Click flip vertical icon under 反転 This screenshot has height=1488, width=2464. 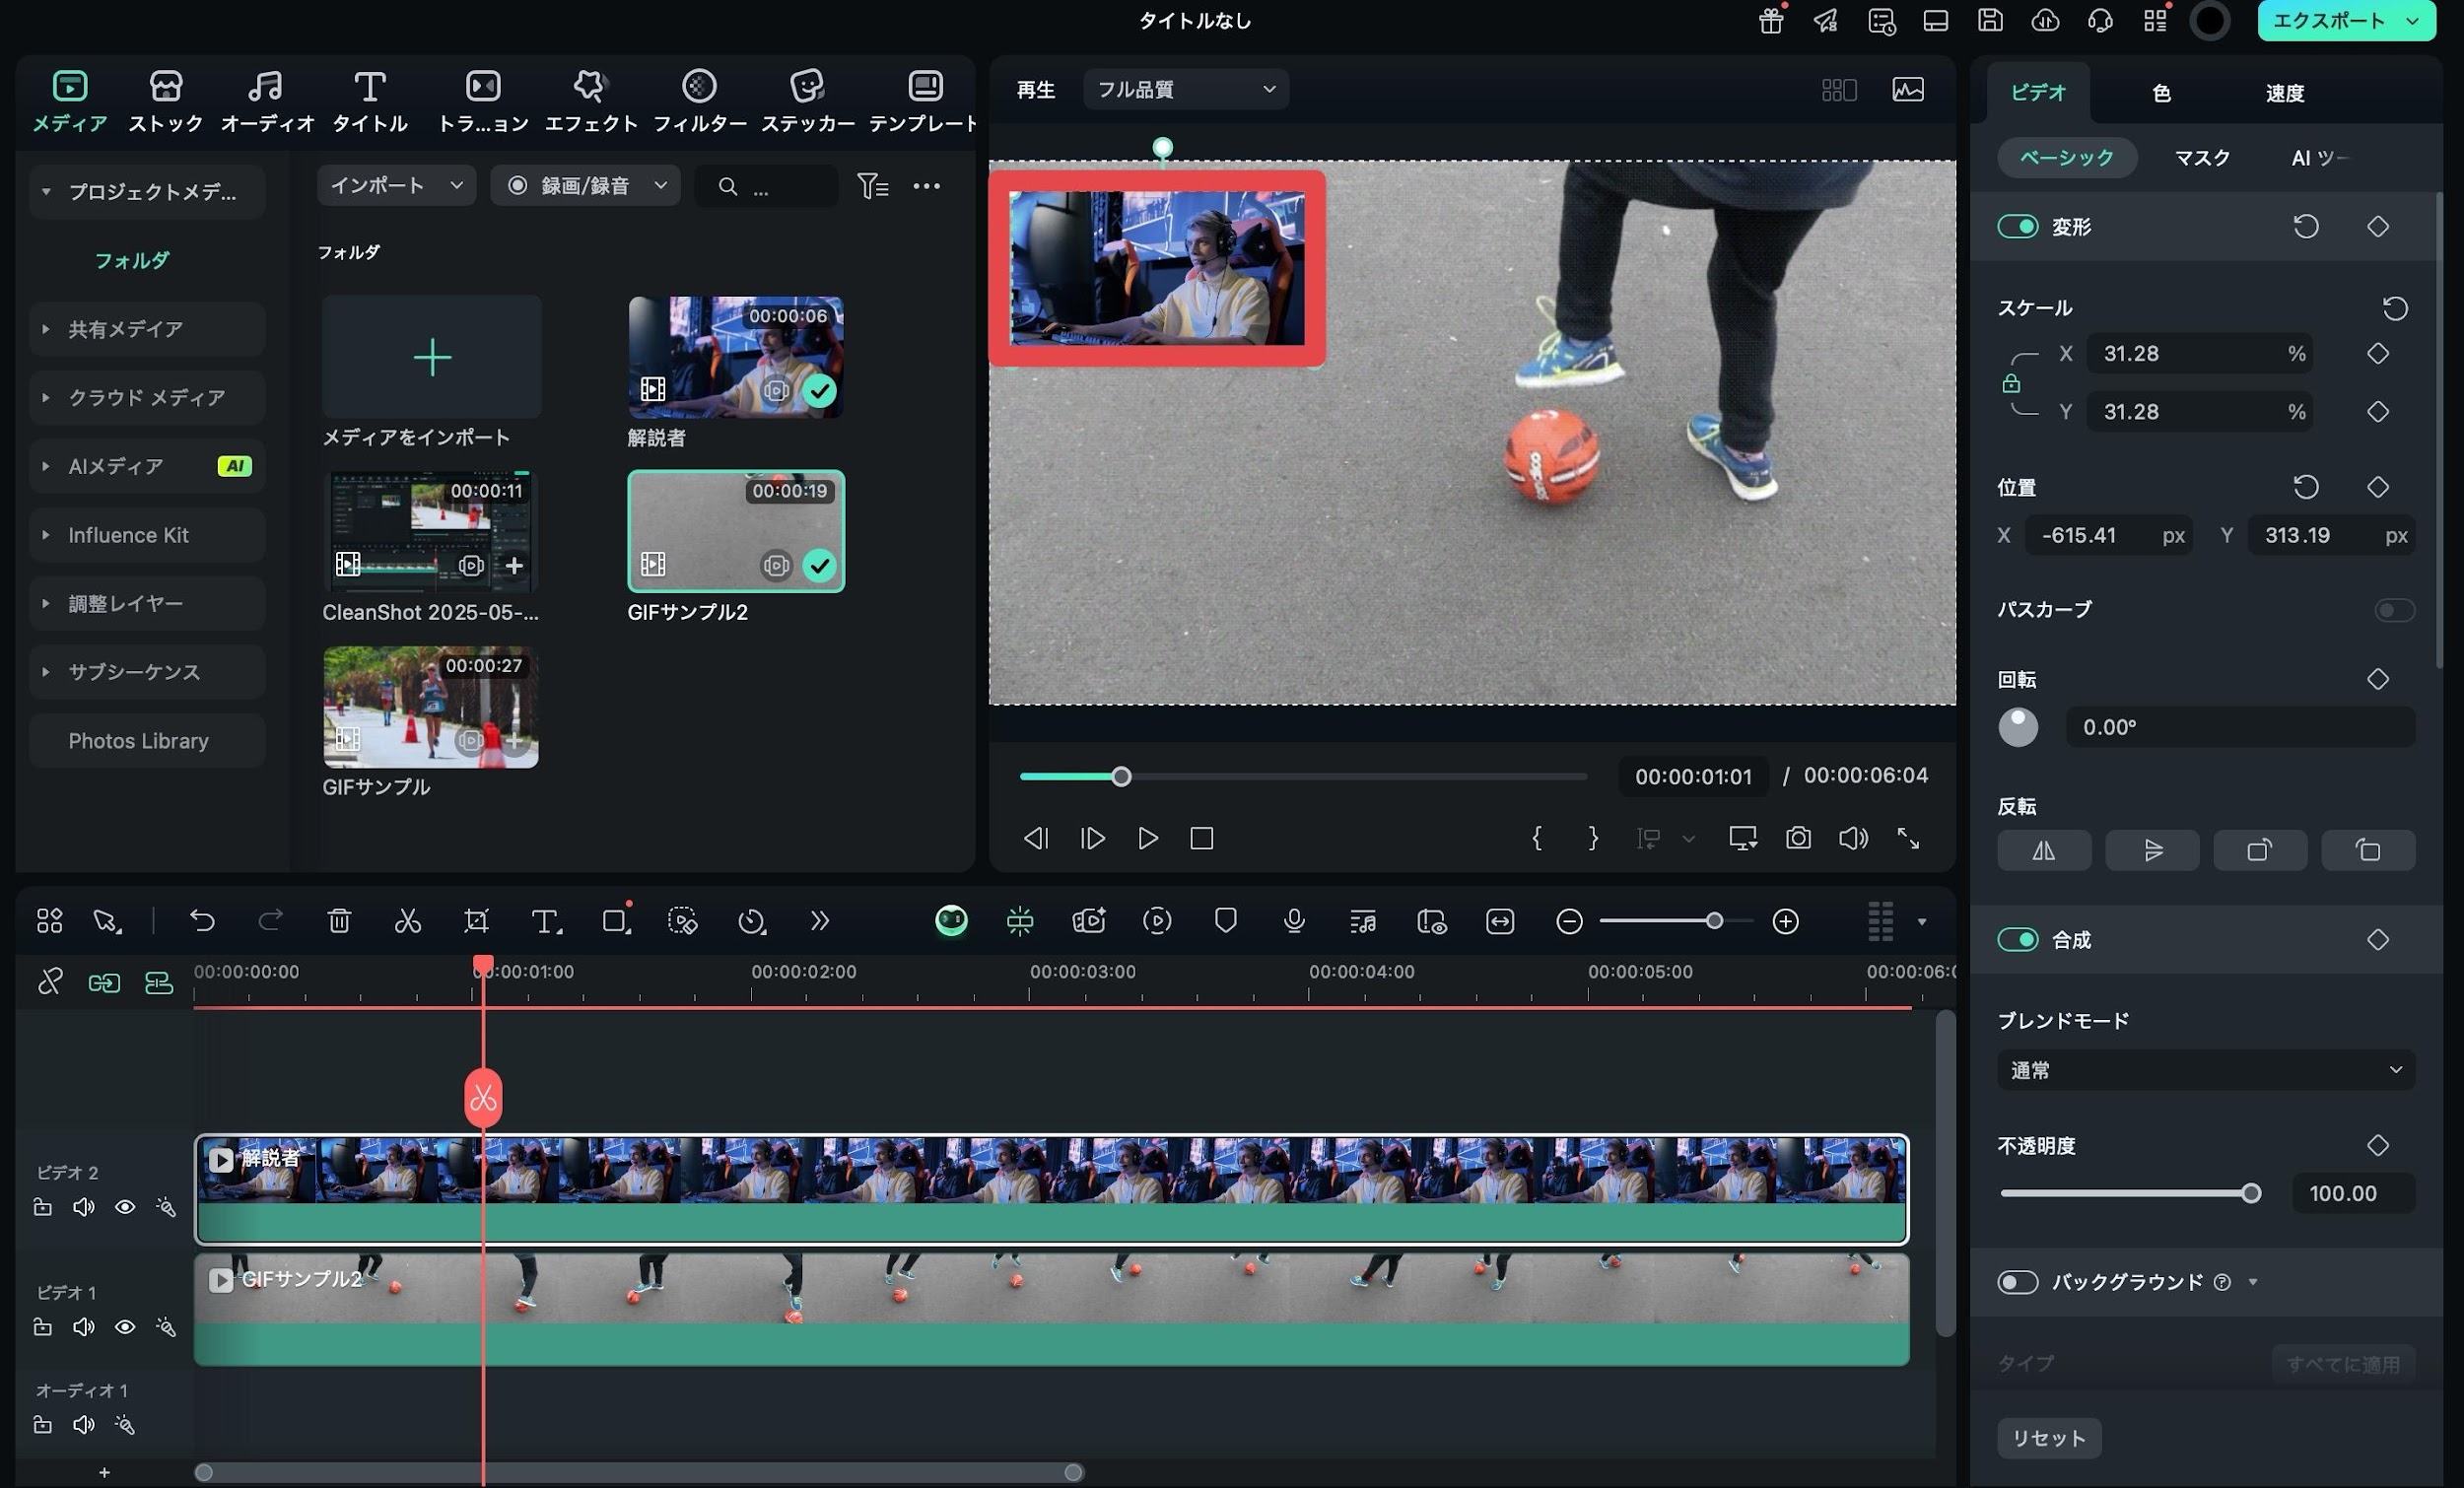click(2151, 850)
